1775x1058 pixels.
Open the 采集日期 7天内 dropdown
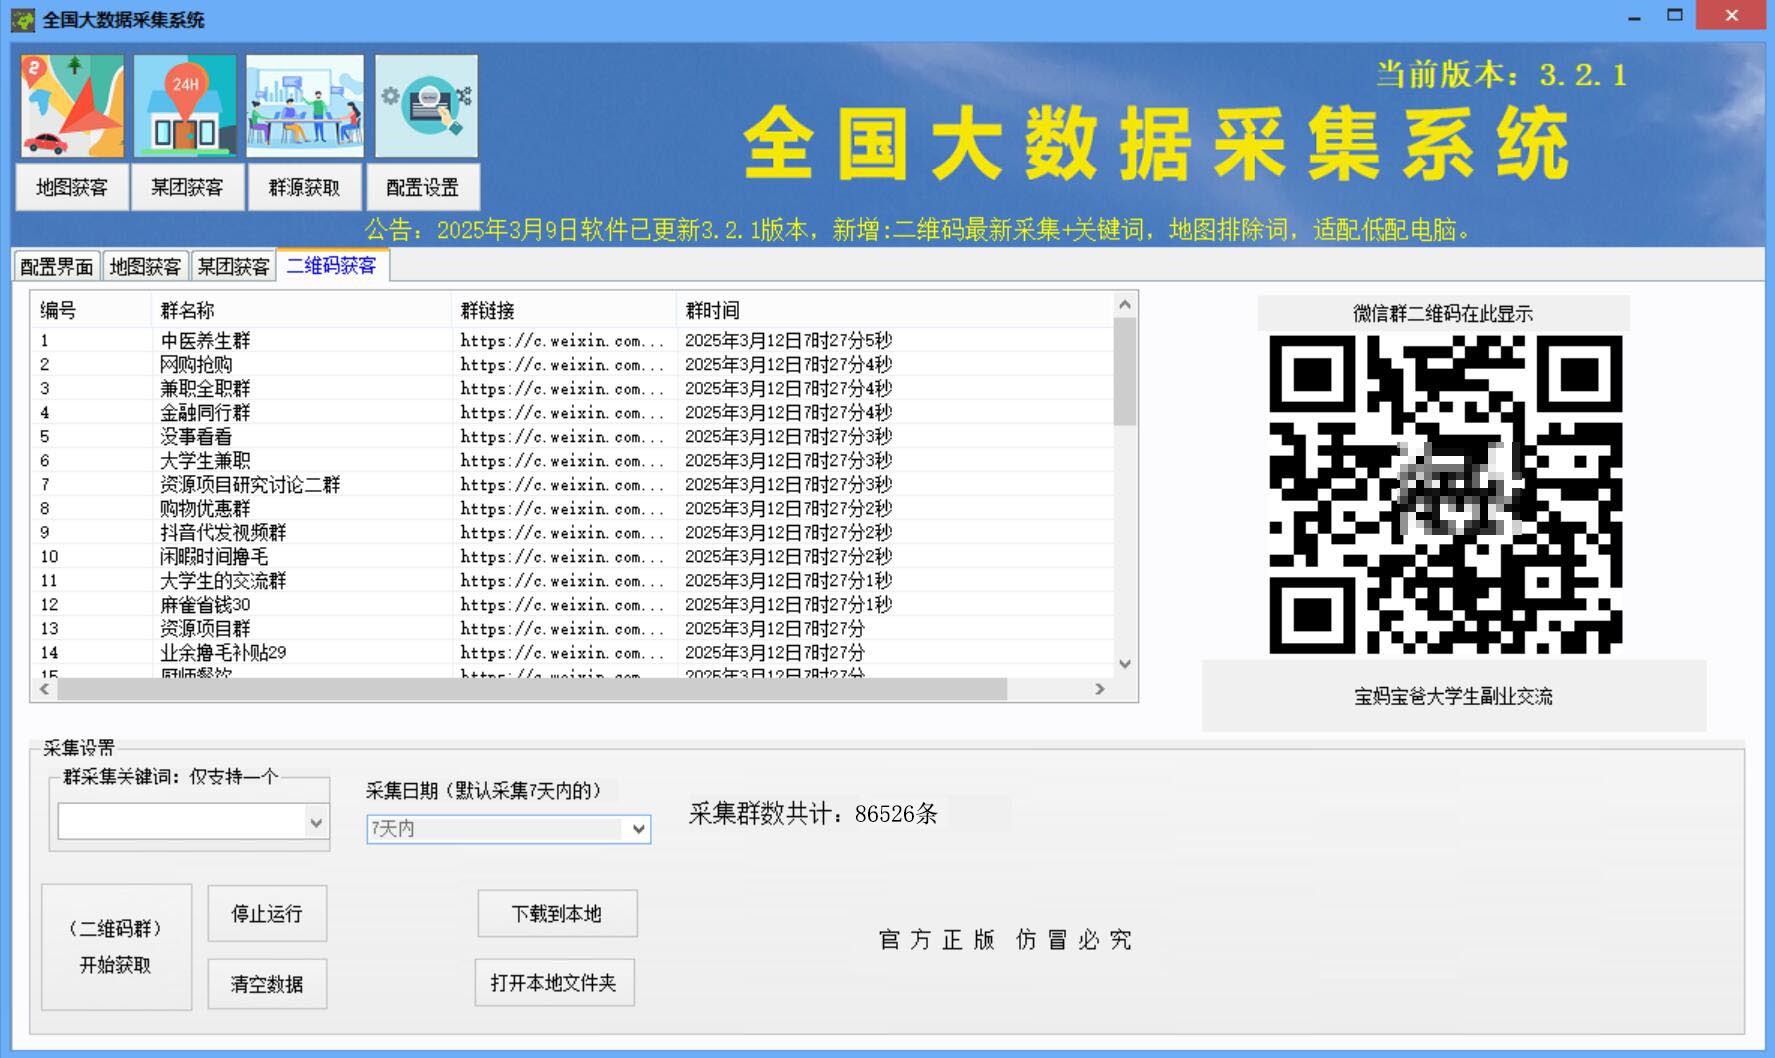[508, 828]
